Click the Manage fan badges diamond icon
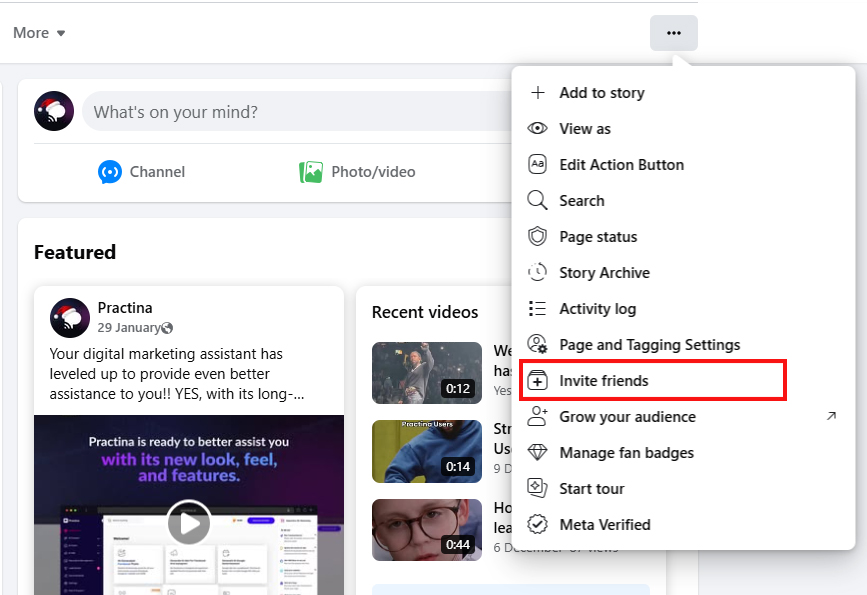This screenshot has width=867, height=595. (538, 453)
